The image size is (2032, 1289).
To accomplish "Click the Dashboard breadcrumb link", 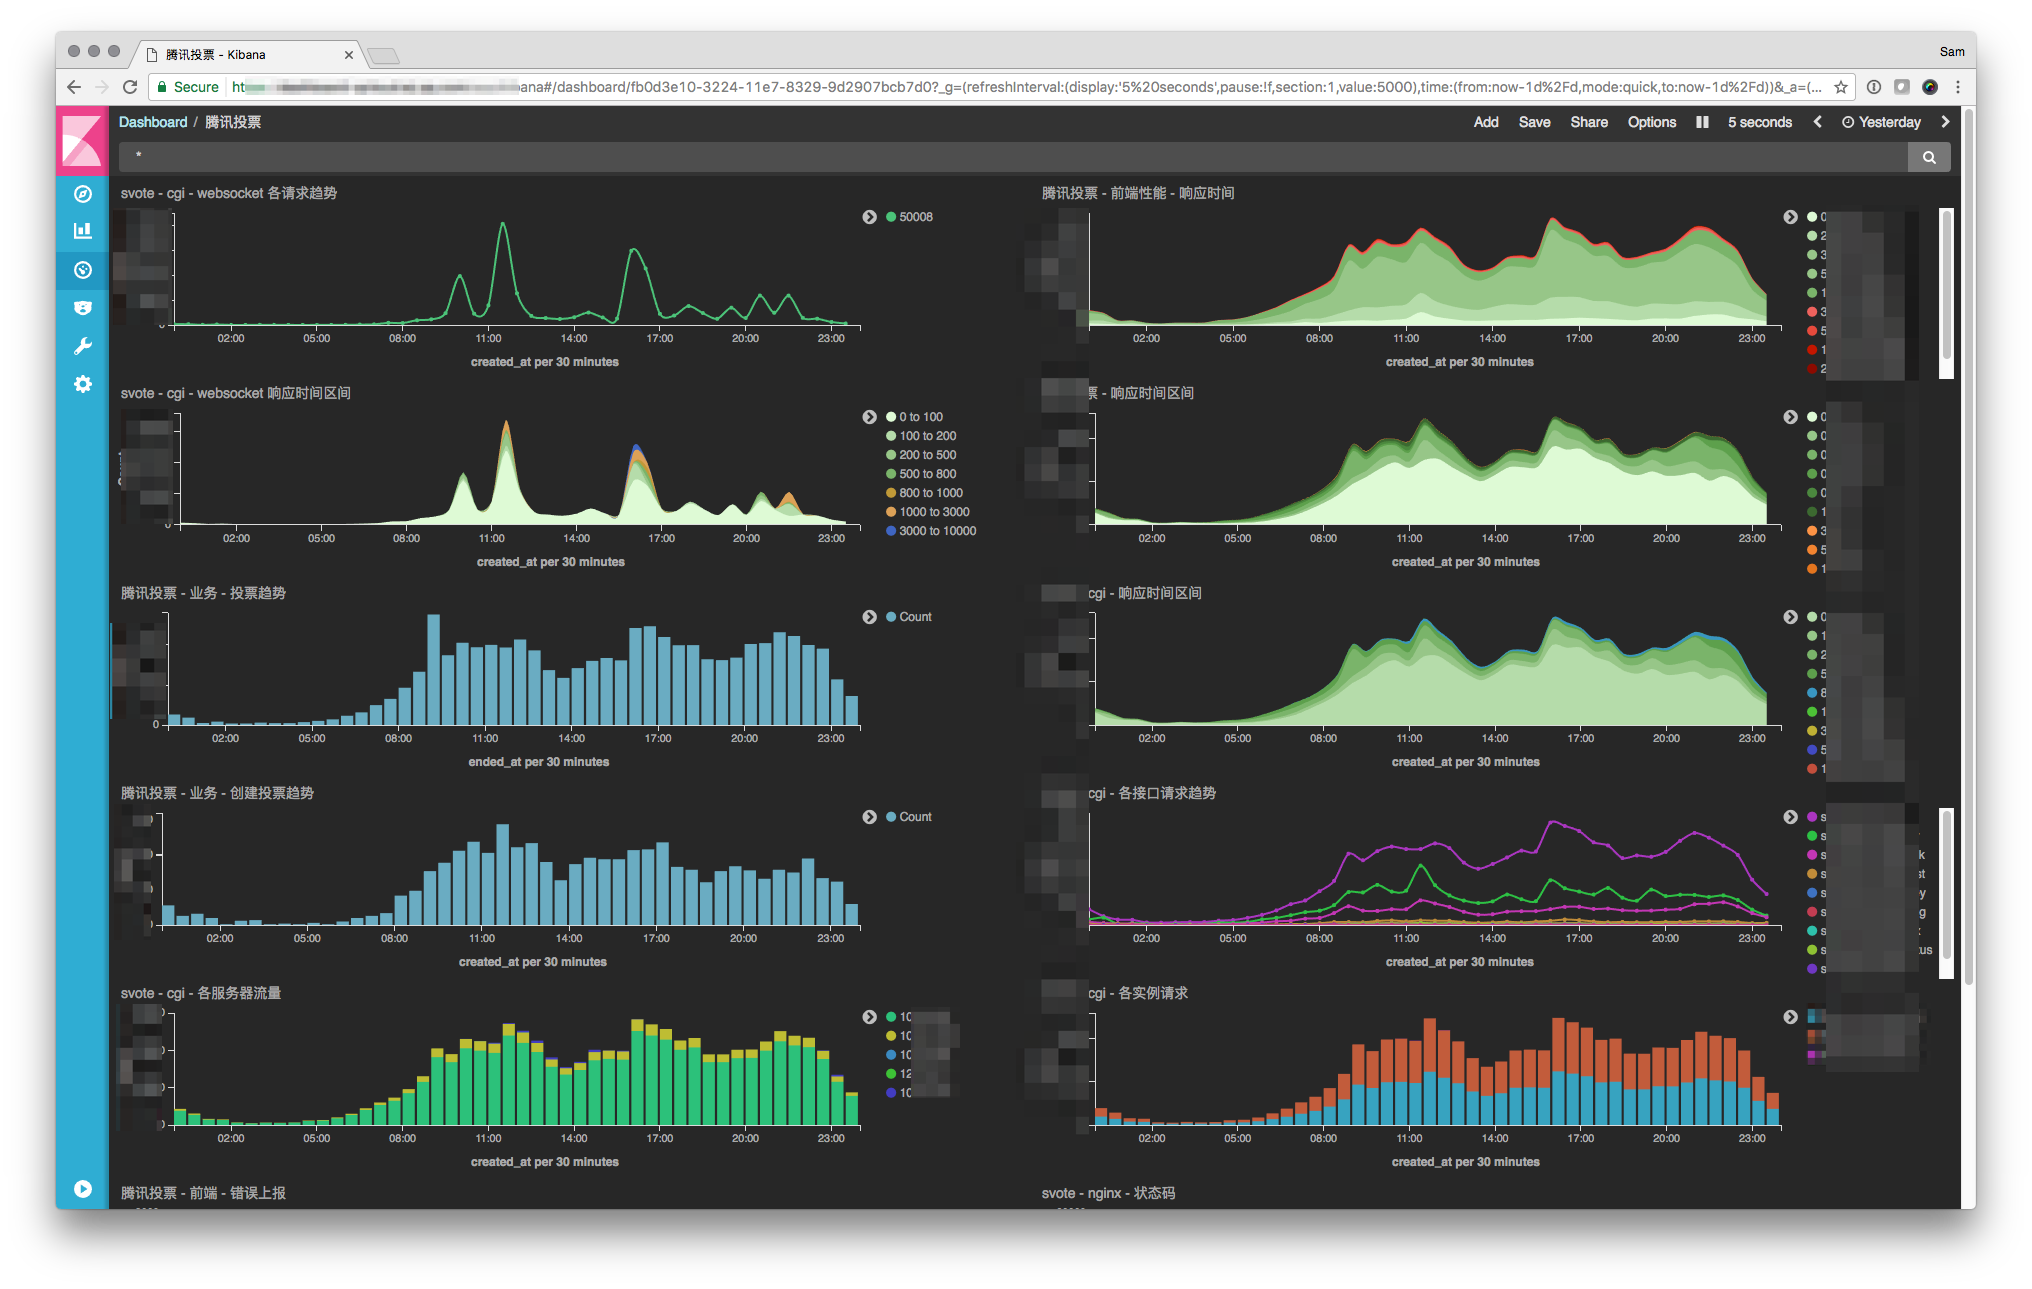I will coord(153,122).
